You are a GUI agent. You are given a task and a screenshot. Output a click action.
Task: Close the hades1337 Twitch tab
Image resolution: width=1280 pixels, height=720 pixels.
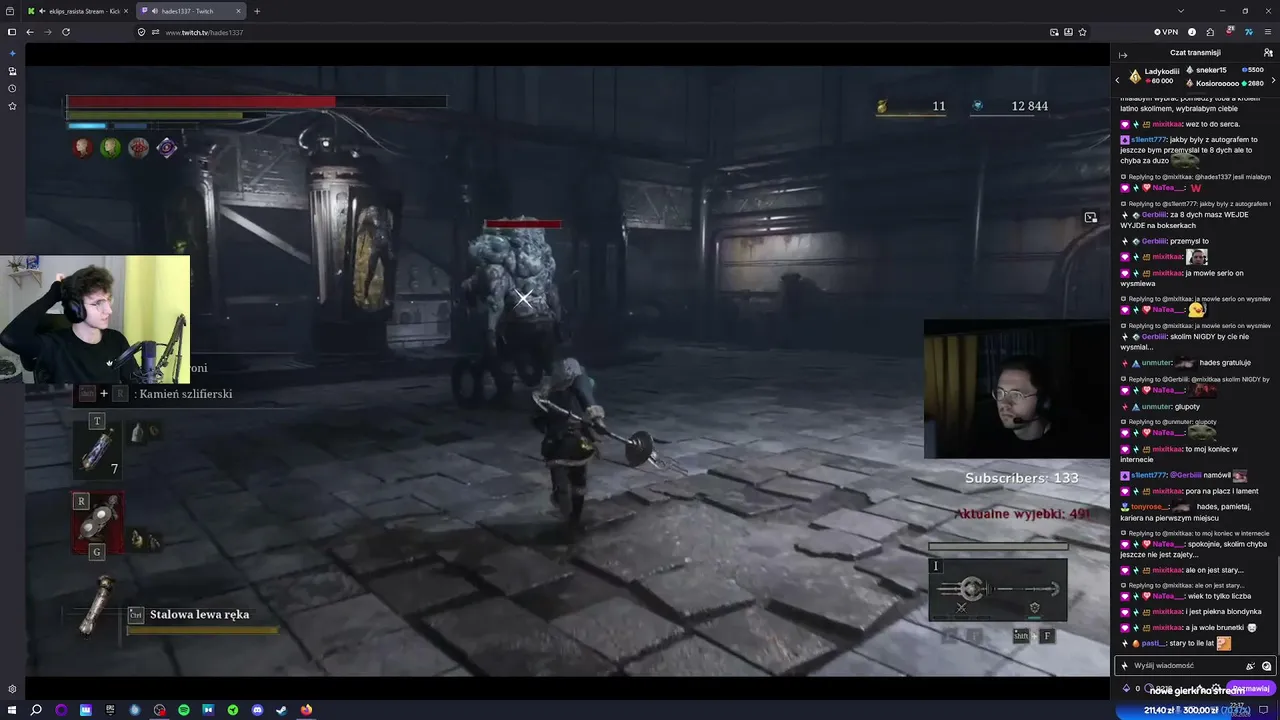[x=238, y=11]
